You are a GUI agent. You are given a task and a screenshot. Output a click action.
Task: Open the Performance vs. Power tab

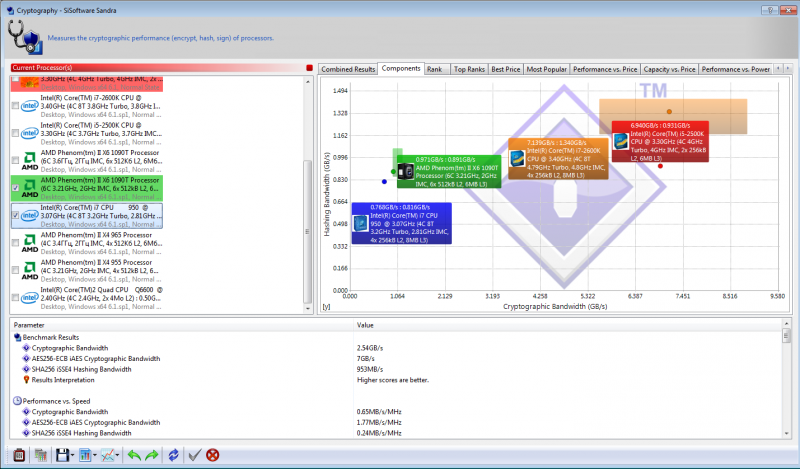[x=736, y=69]
